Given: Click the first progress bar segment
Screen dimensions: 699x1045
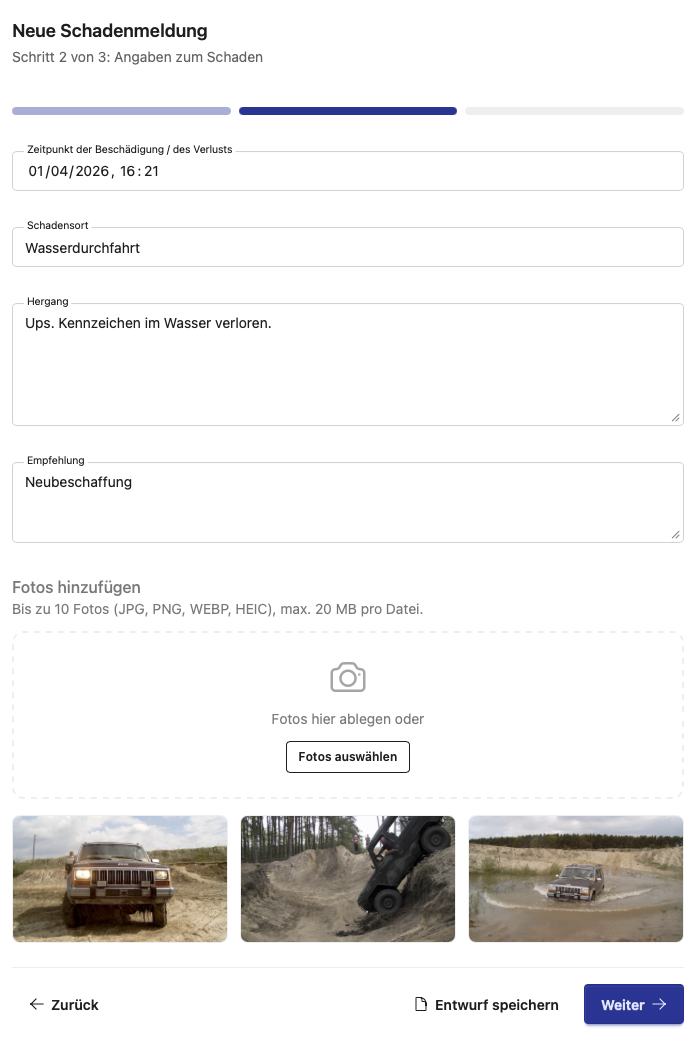Looking at the screenshot, I should pyautogui.click(x=120, y=111).
